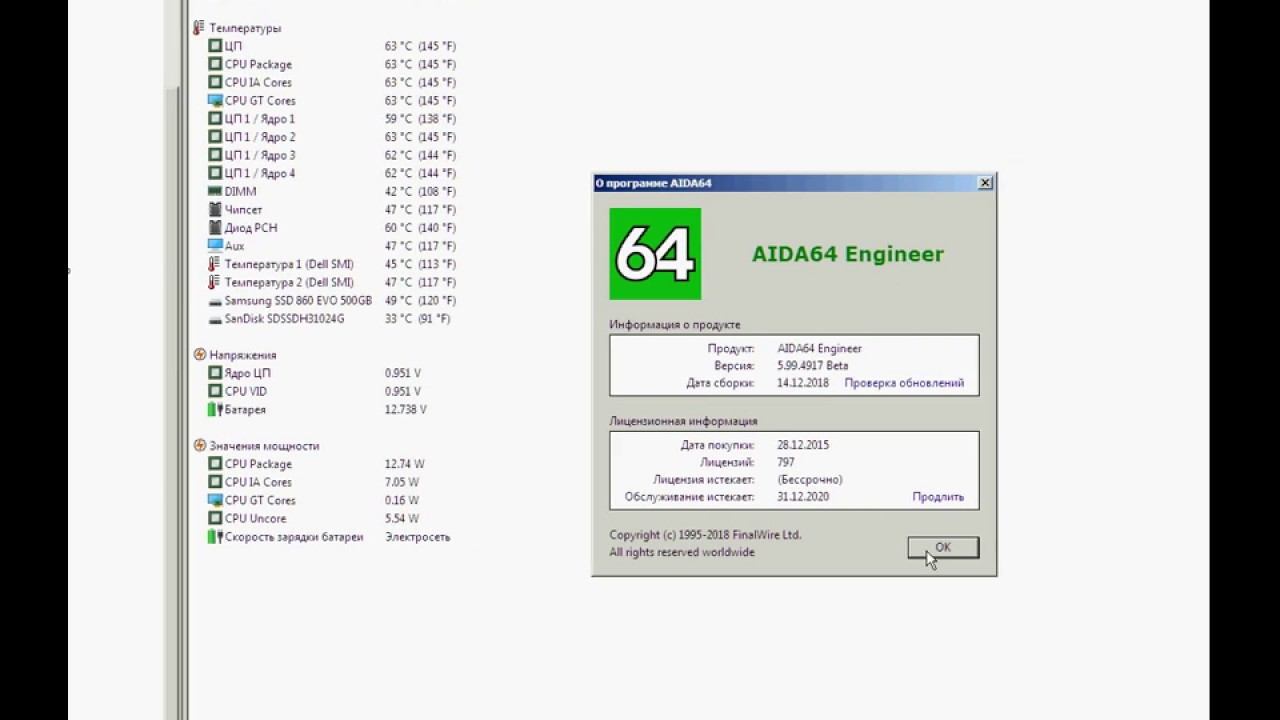The image size is (1280, 720).
Task: Select the 45 °C (113 °F) Dell SMI reading
Action: pos(420,265)
